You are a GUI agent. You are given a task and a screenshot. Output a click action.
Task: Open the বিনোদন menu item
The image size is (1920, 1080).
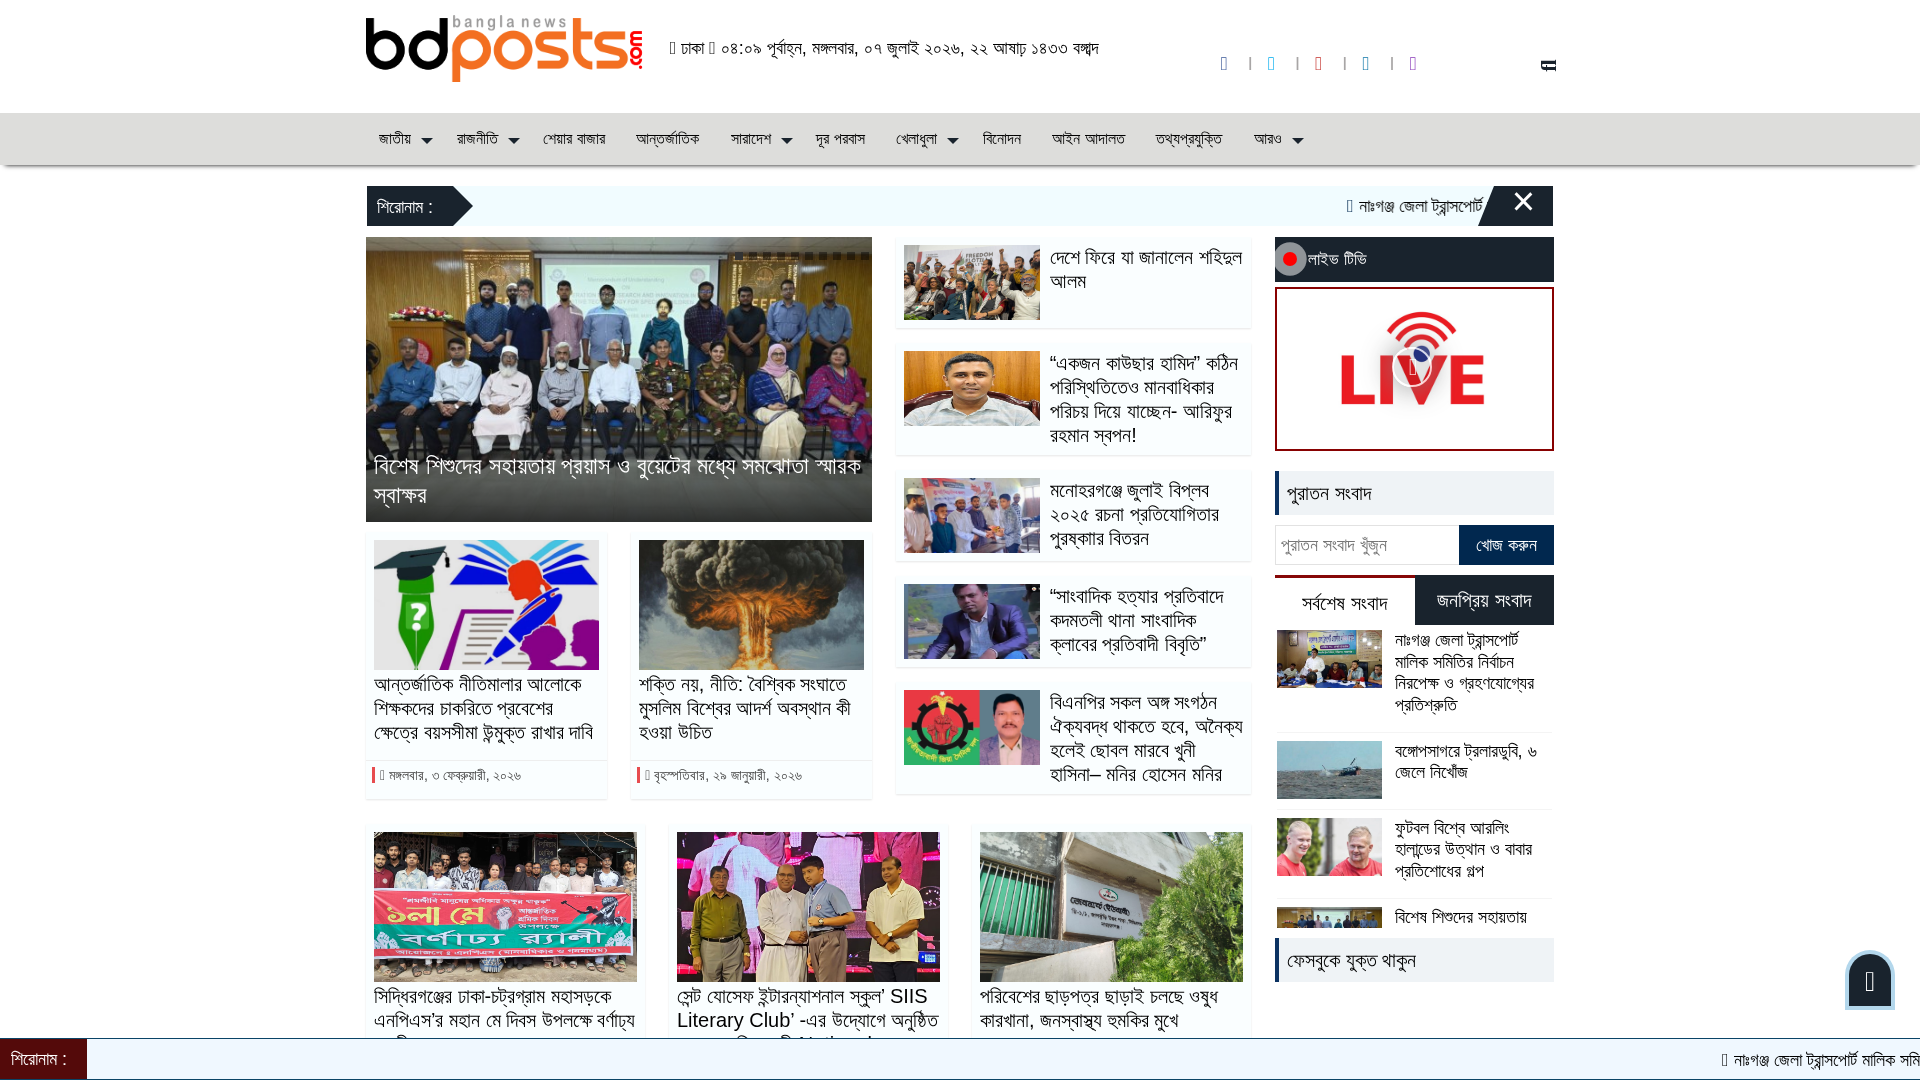pyautogui.click(x=1001, y=139)
